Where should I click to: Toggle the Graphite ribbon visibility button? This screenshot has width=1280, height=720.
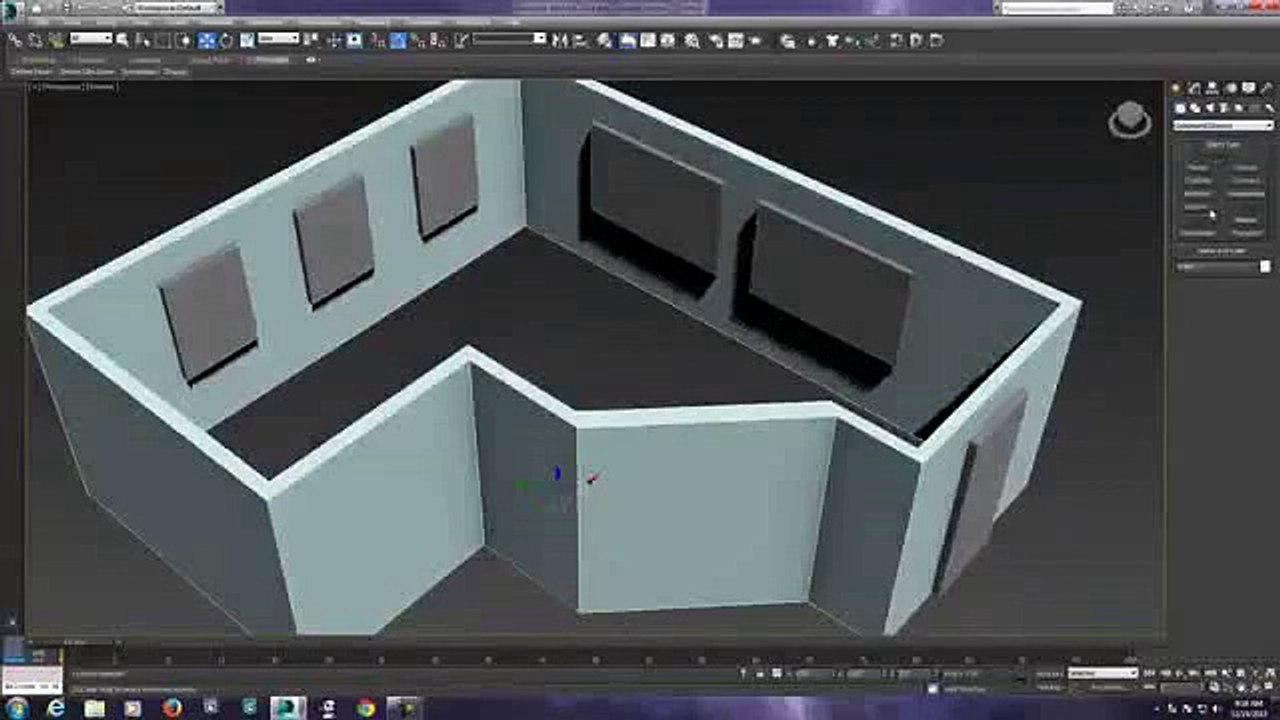628,41
